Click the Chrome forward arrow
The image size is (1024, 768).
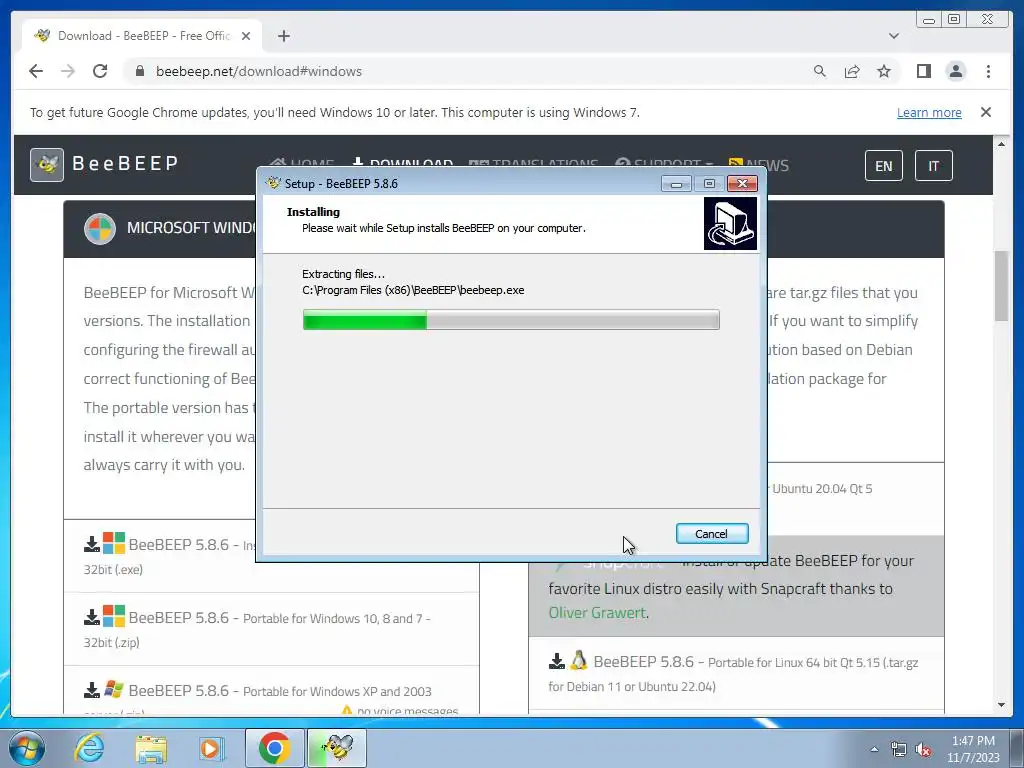[x=68, y=71]
